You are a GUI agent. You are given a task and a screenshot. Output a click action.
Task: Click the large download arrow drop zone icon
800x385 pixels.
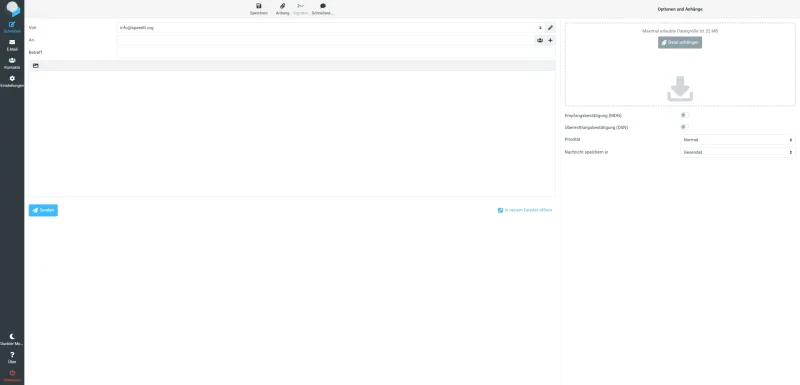pyautogui.click(x=680, y=89)
